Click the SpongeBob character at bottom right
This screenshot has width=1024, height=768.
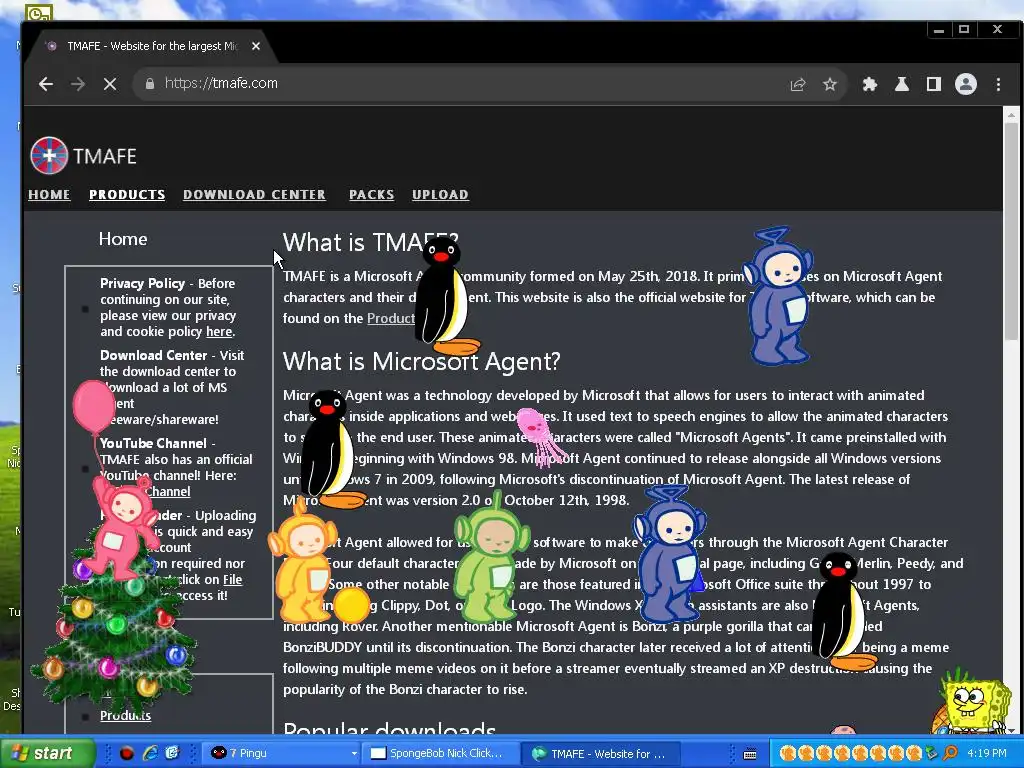975,703
